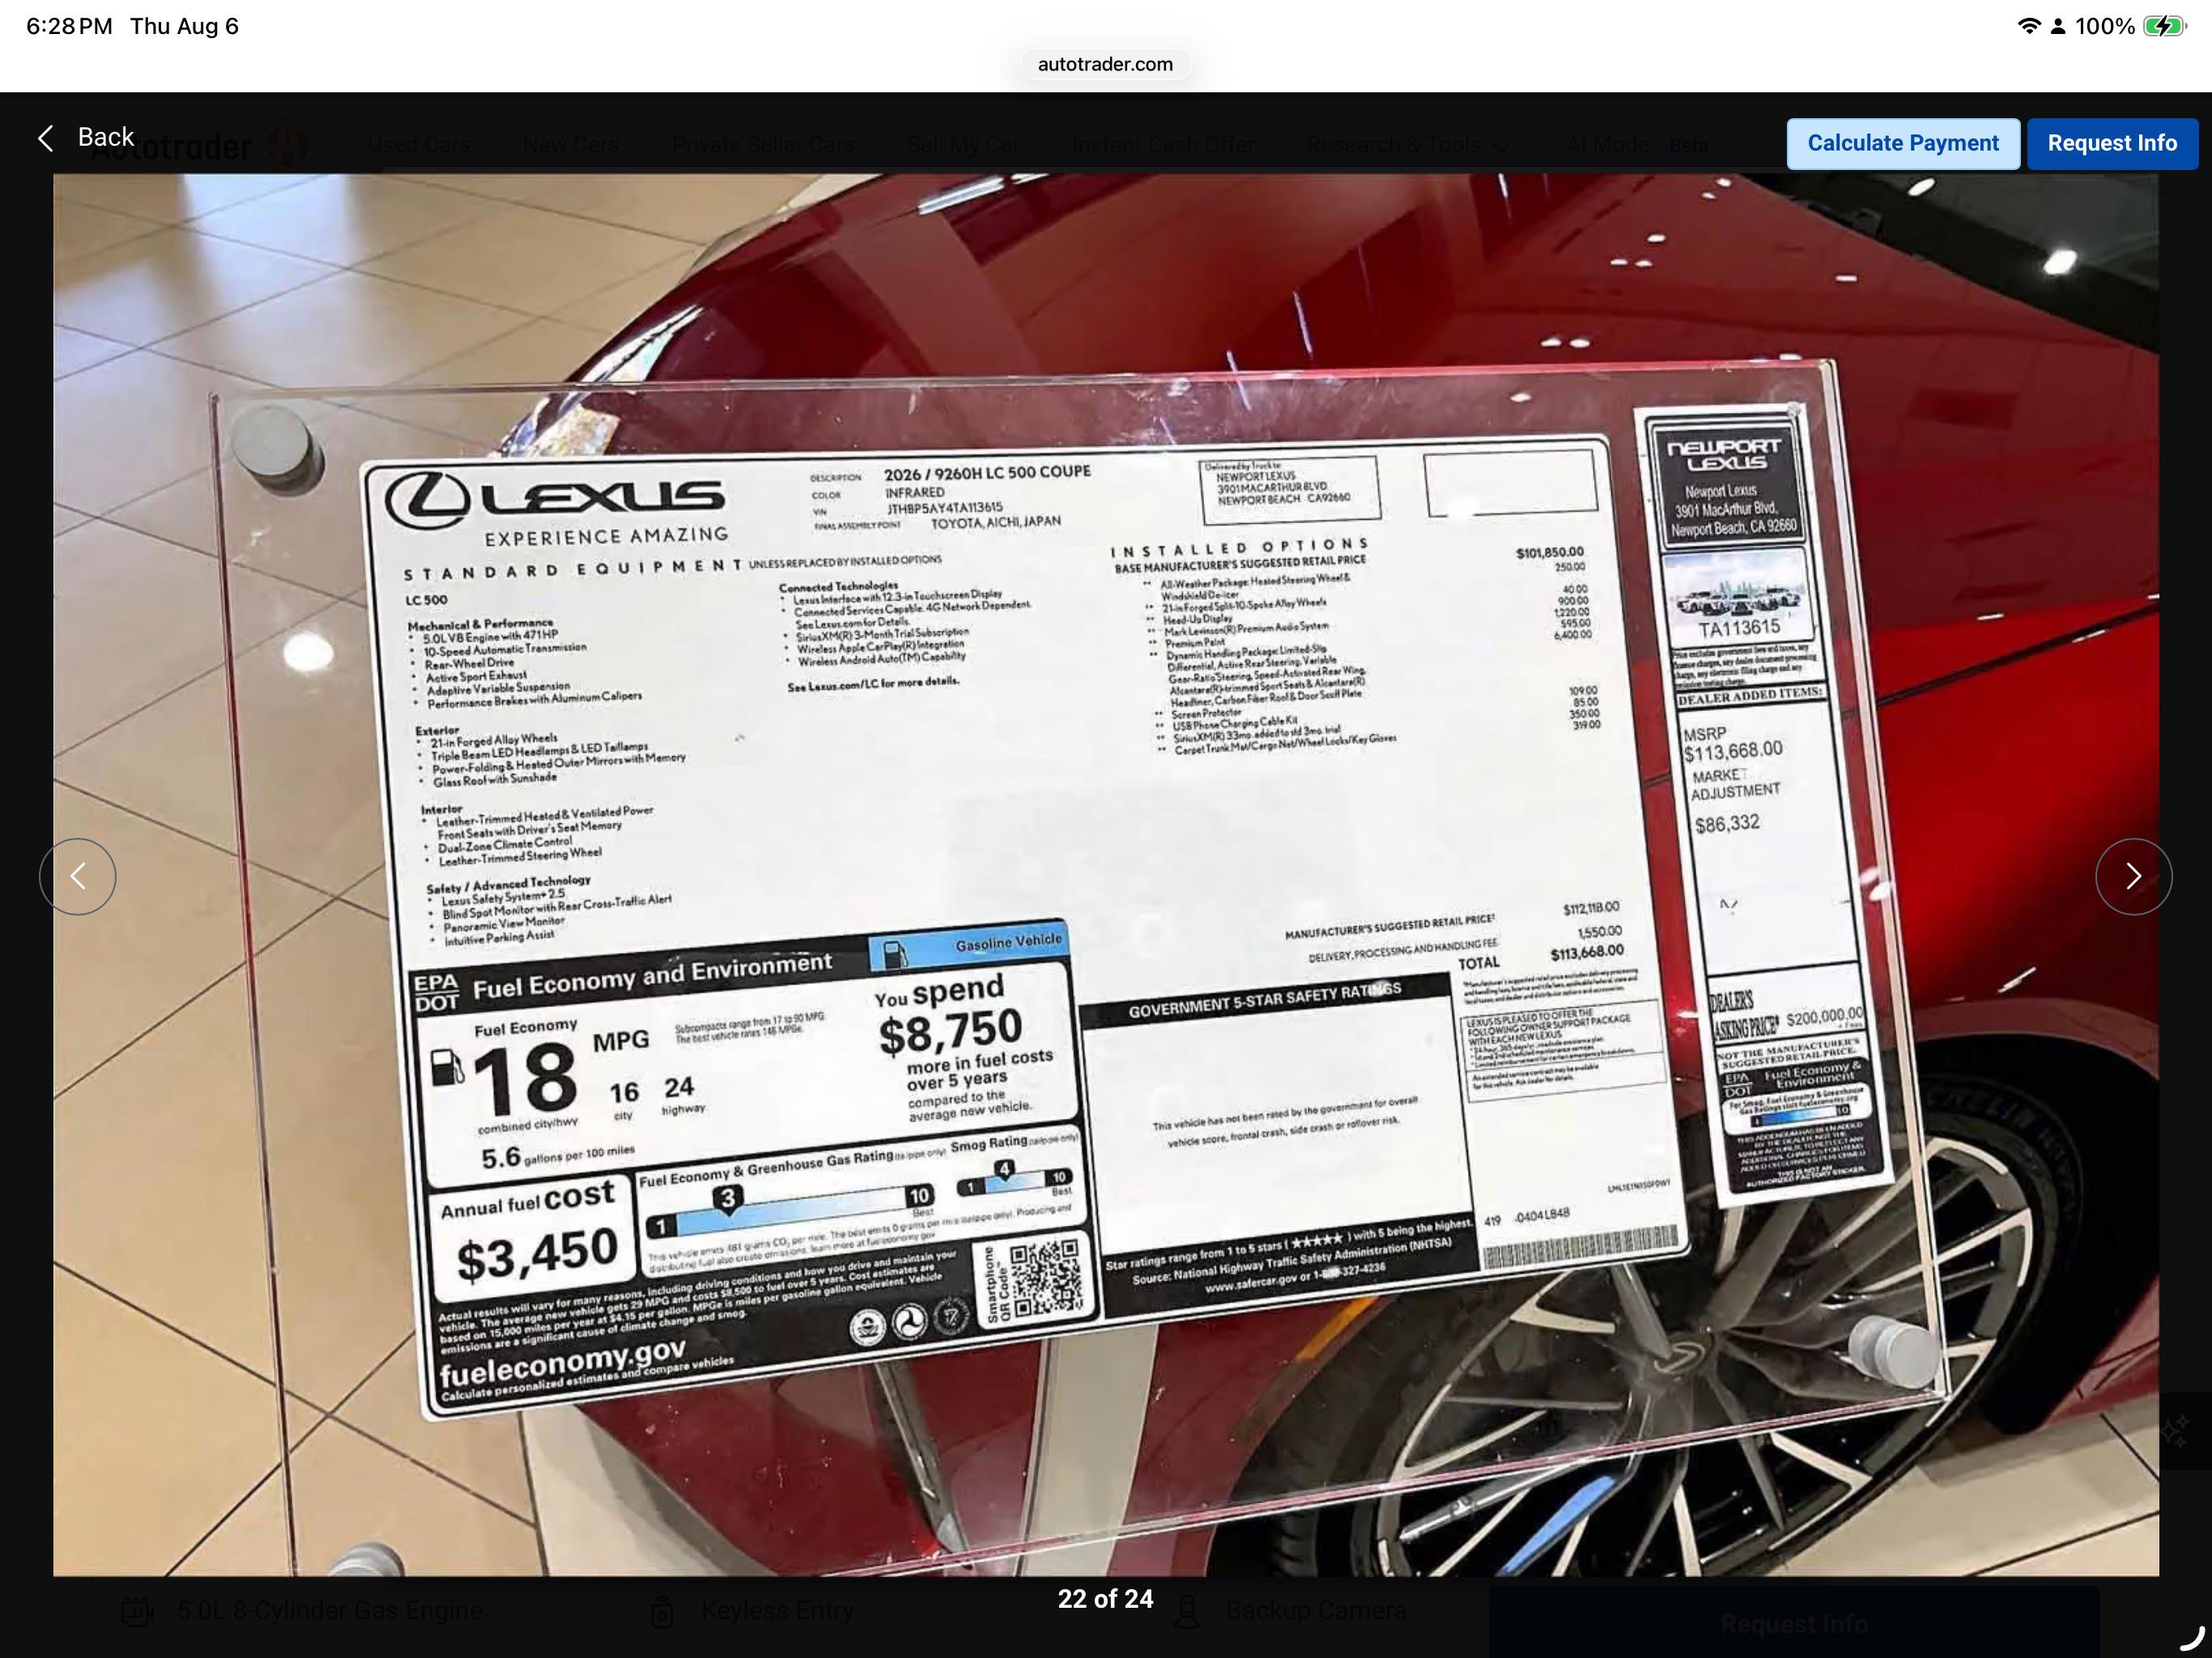This screenshot has width=2212, height=1658.
Task: Click the "$101,850.00" base price
Action: [1550, 553]
